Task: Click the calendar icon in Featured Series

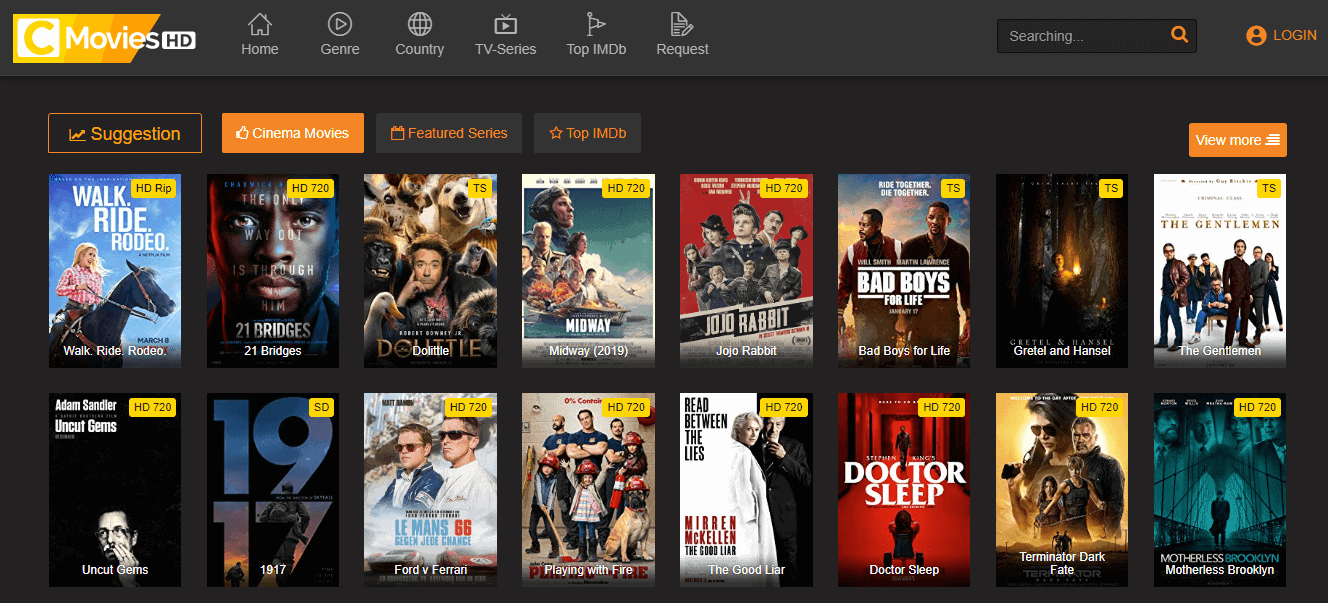Action: coord(397,132)
